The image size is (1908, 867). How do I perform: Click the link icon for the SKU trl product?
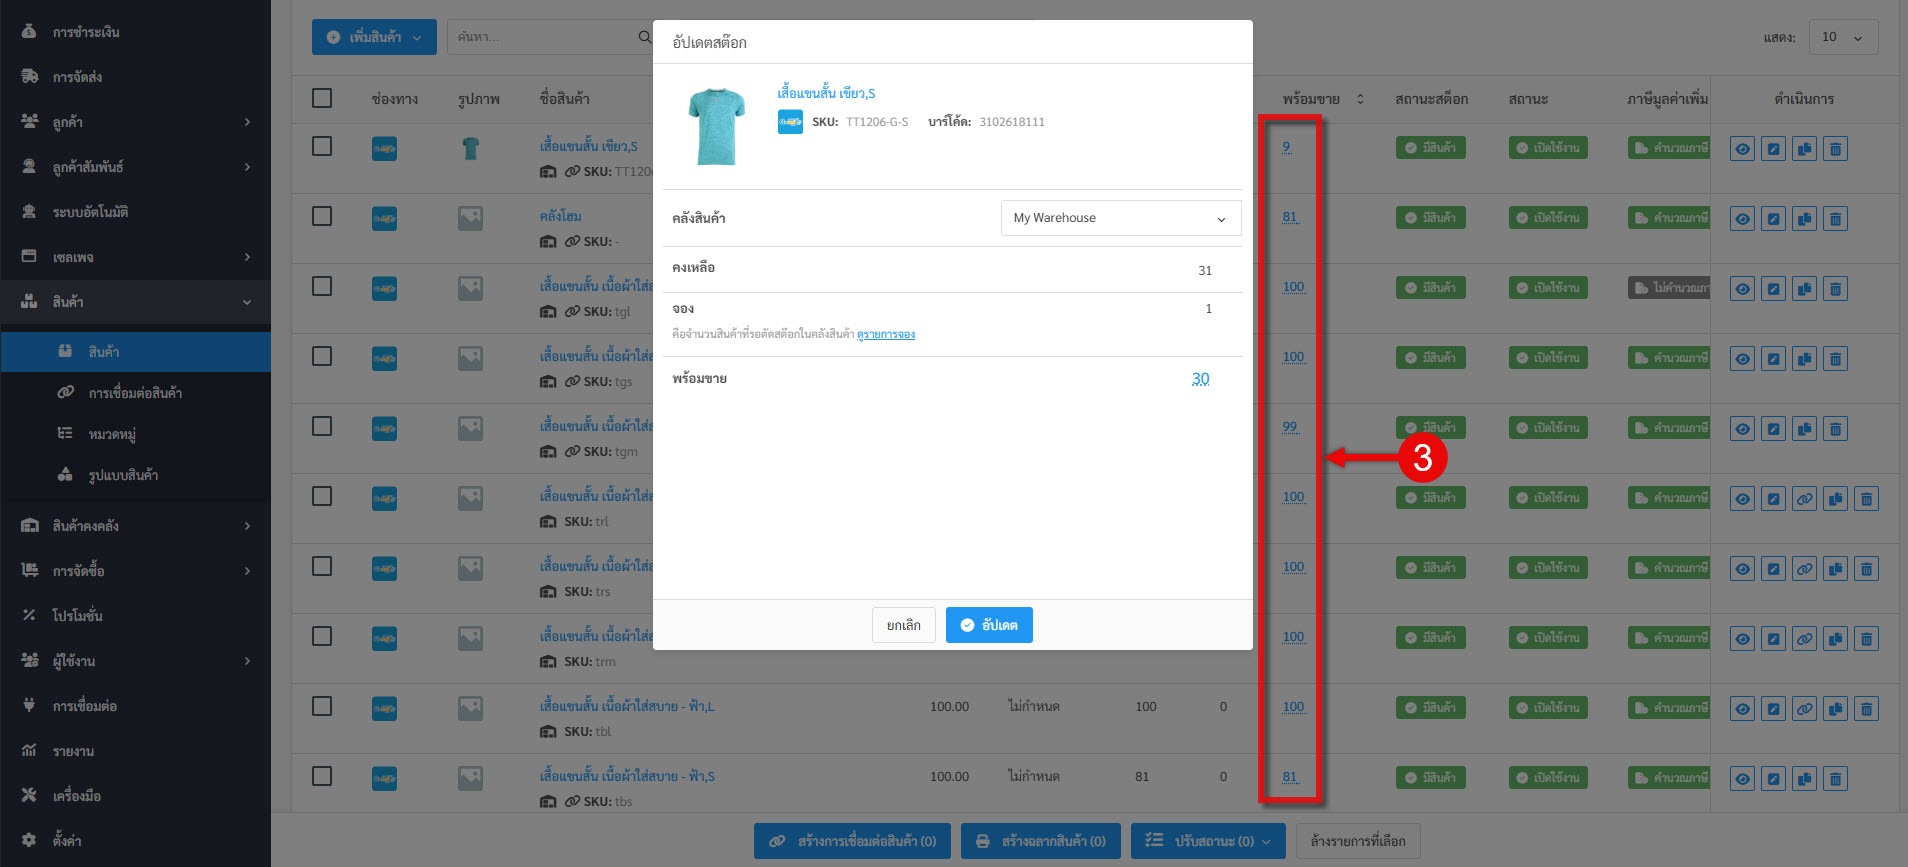pos(1804,499)
